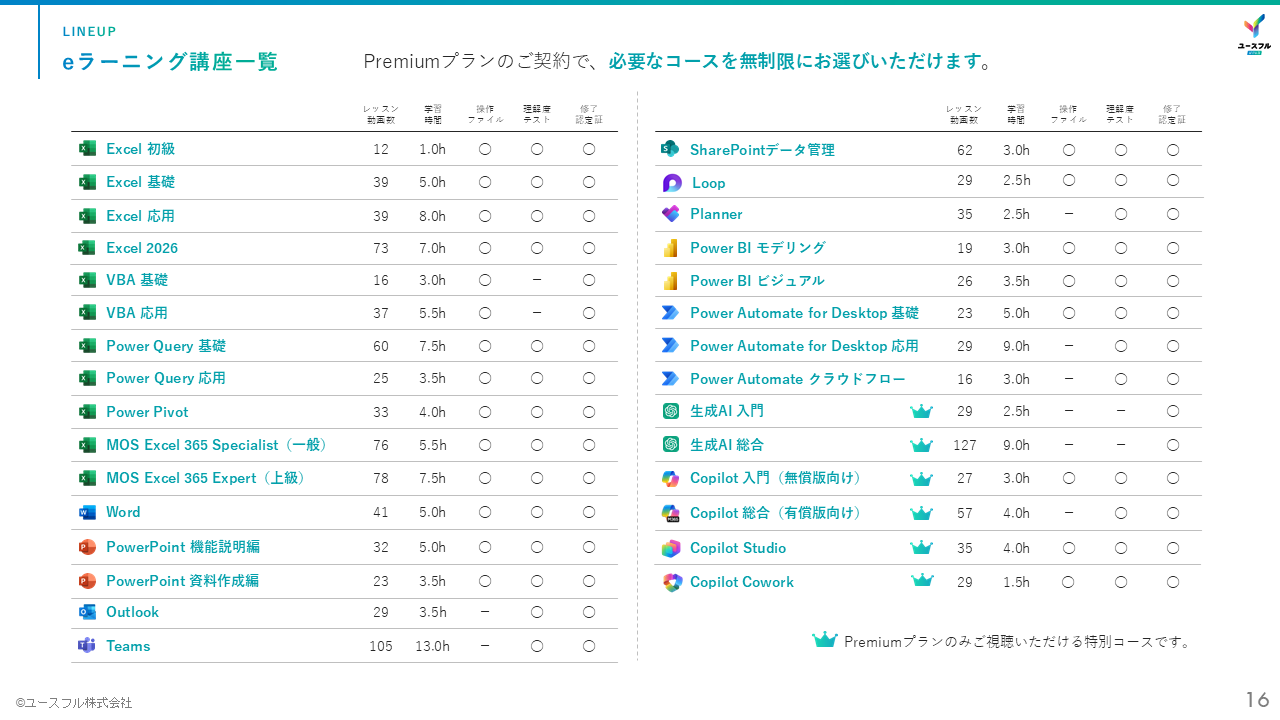
Task: Click the ©ユースフル株式会社 footer text
Action: click(x=73, y=703)
